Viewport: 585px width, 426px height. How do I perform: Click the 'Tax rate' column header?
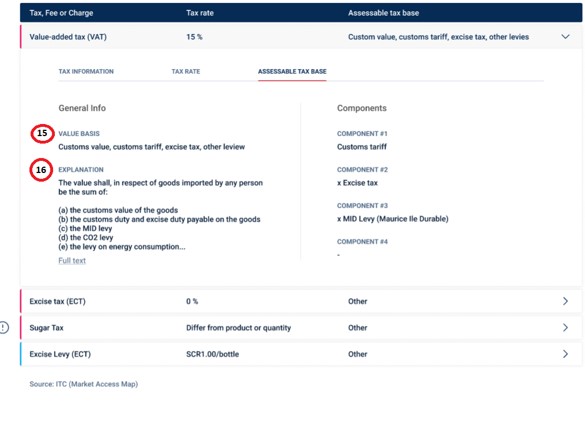[200, 13]
